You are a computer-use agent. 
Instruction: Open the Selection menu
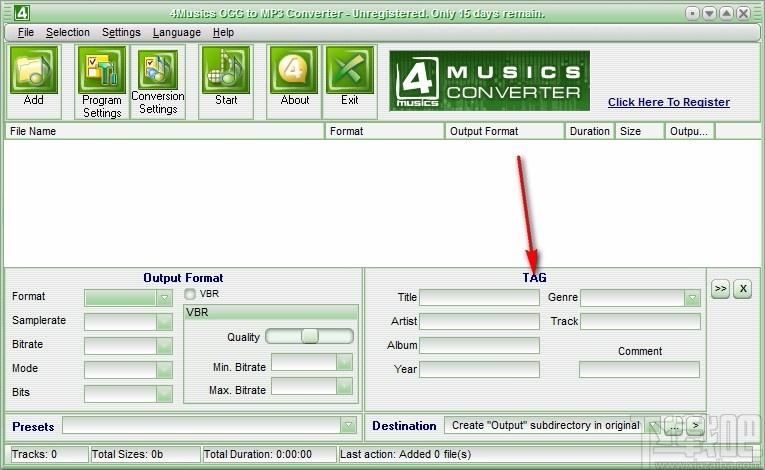click(x=68, y=32)
